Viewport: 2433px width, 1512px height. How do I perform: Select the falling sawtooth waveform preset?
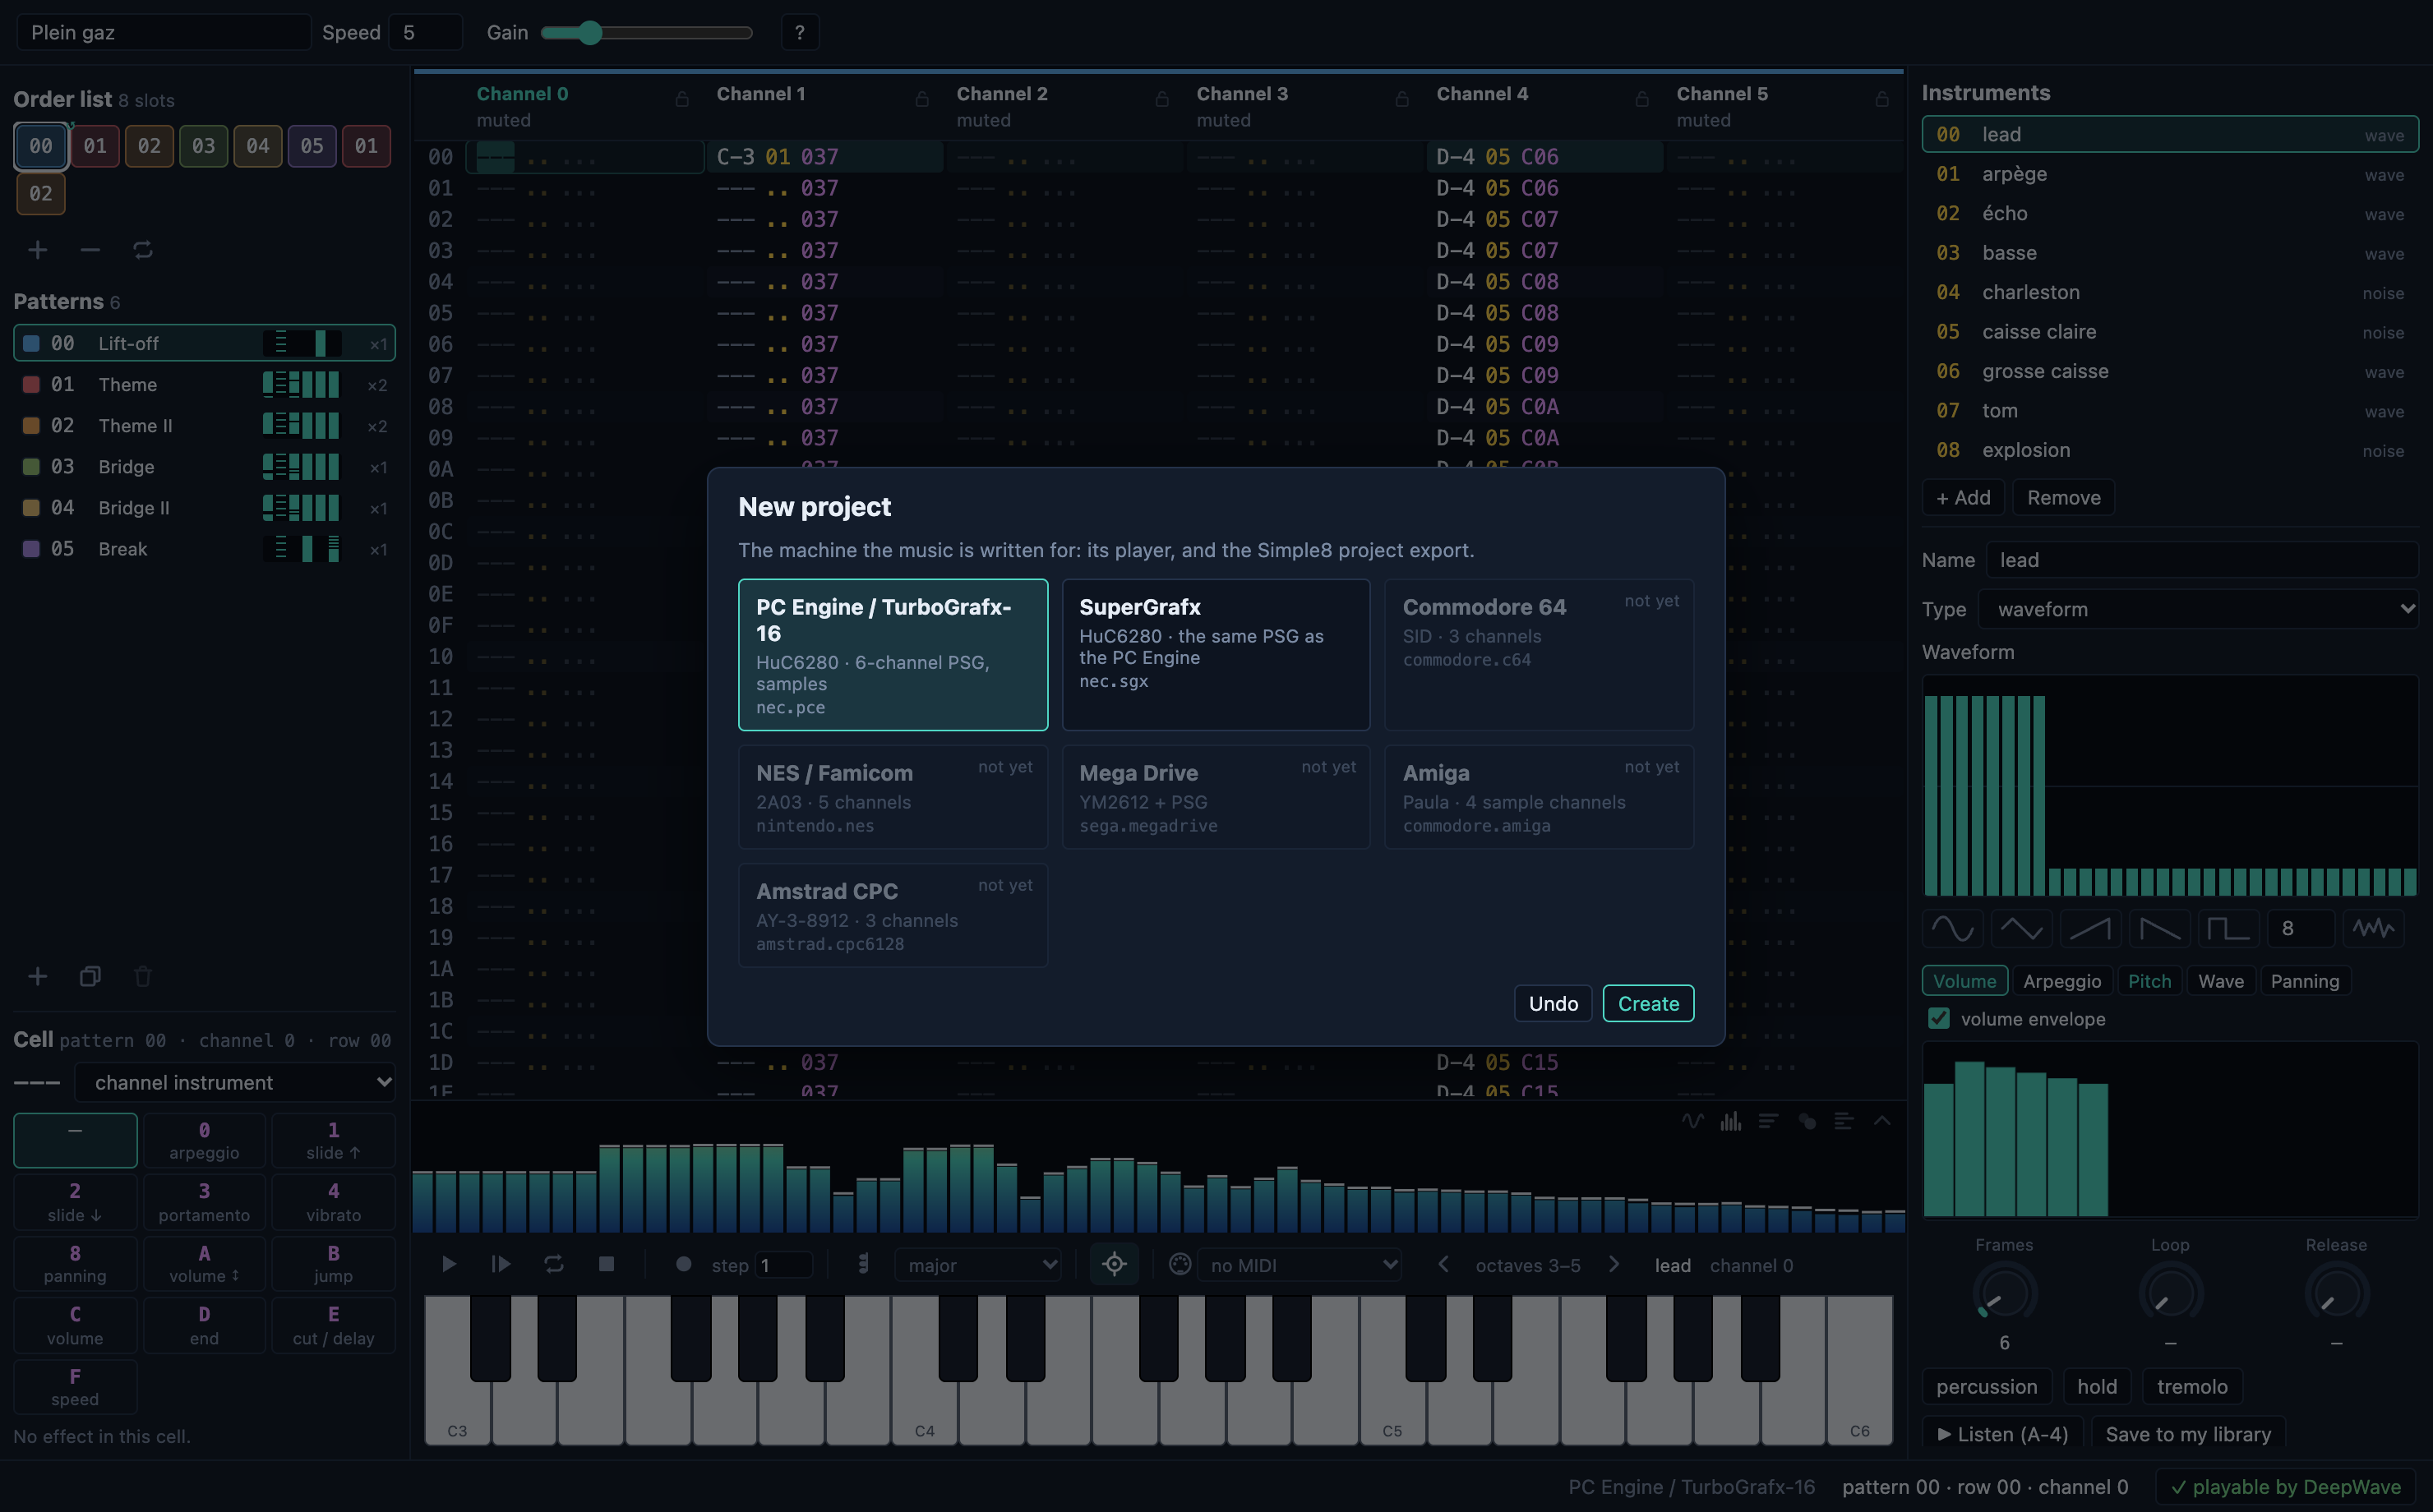2160,928
